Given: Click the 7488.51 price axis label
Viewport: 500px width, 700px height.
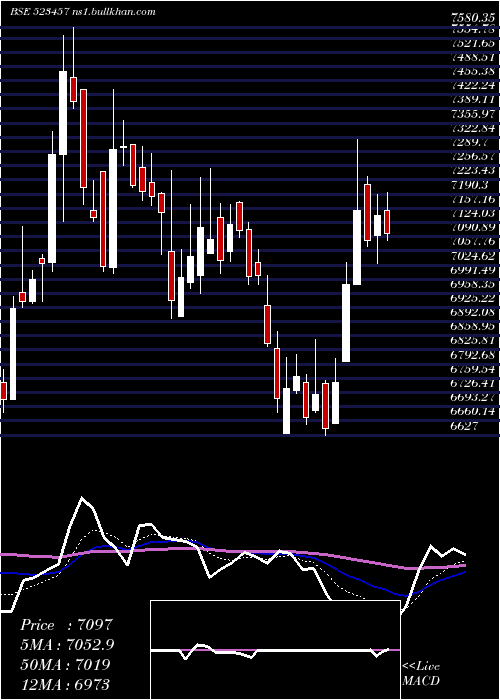Looking at the screenshot, I should [473, 58].
